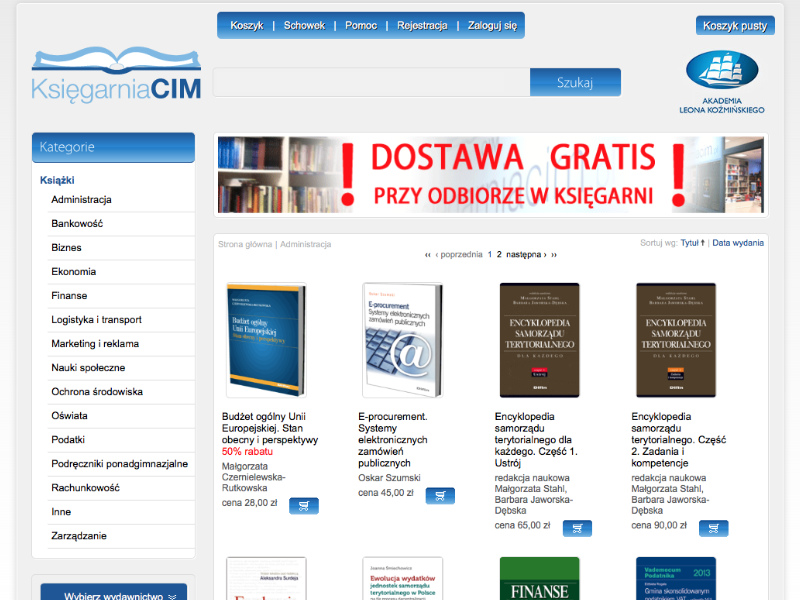This screenshot has width=800, height=600.
Task: Select the Rachunkowość category
Action: 85,488
